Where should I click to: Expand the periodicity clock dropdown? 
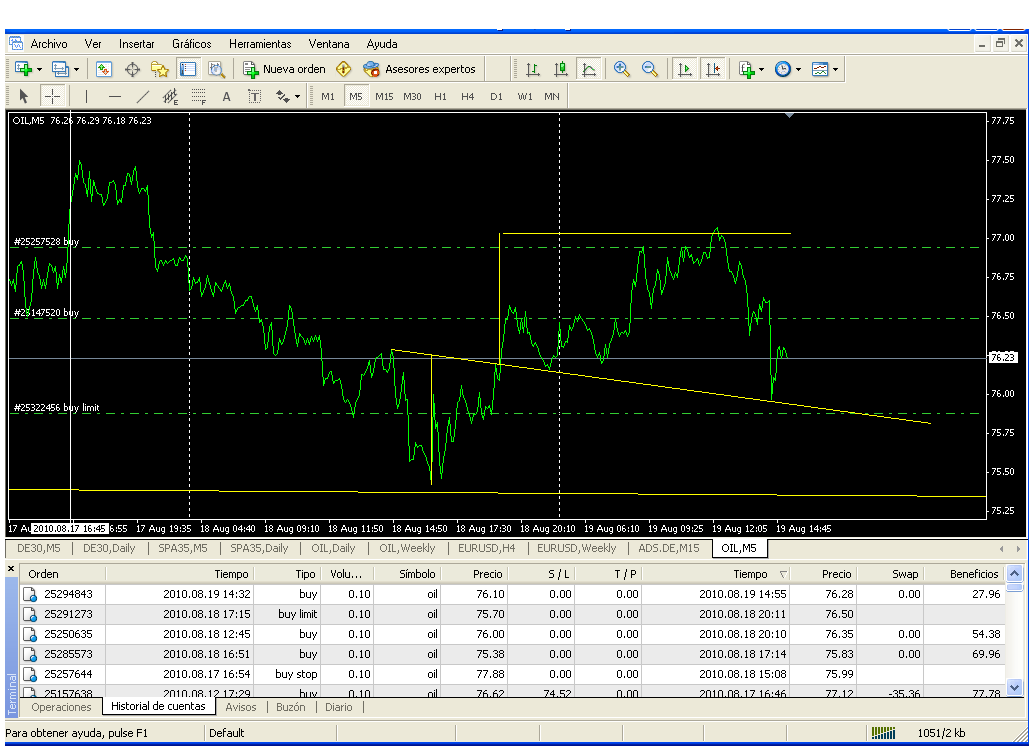coord(788,69)
